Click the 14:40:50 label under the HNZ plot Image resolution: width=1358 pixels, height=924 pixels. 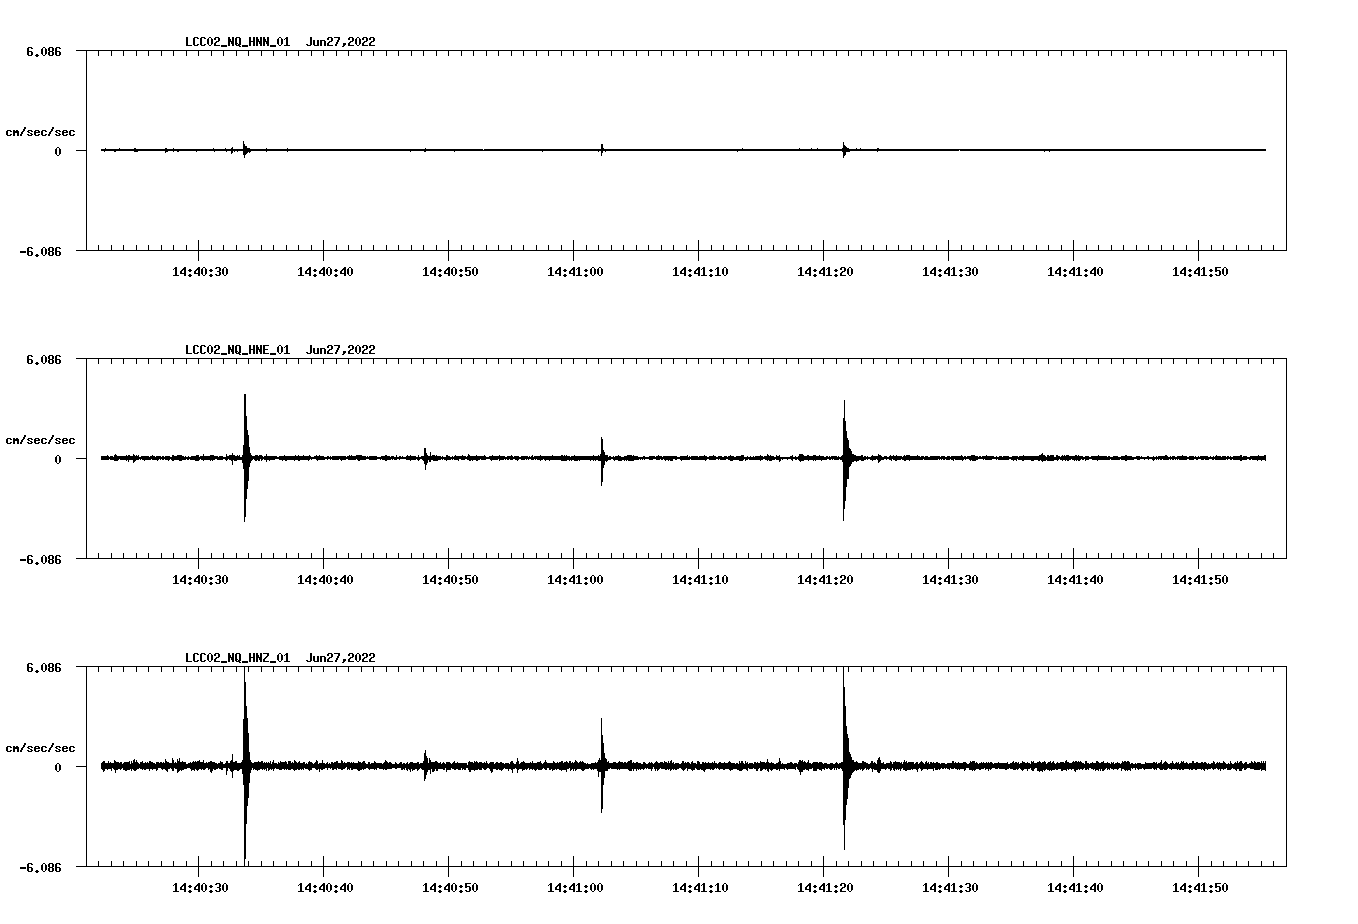point(449,888)
